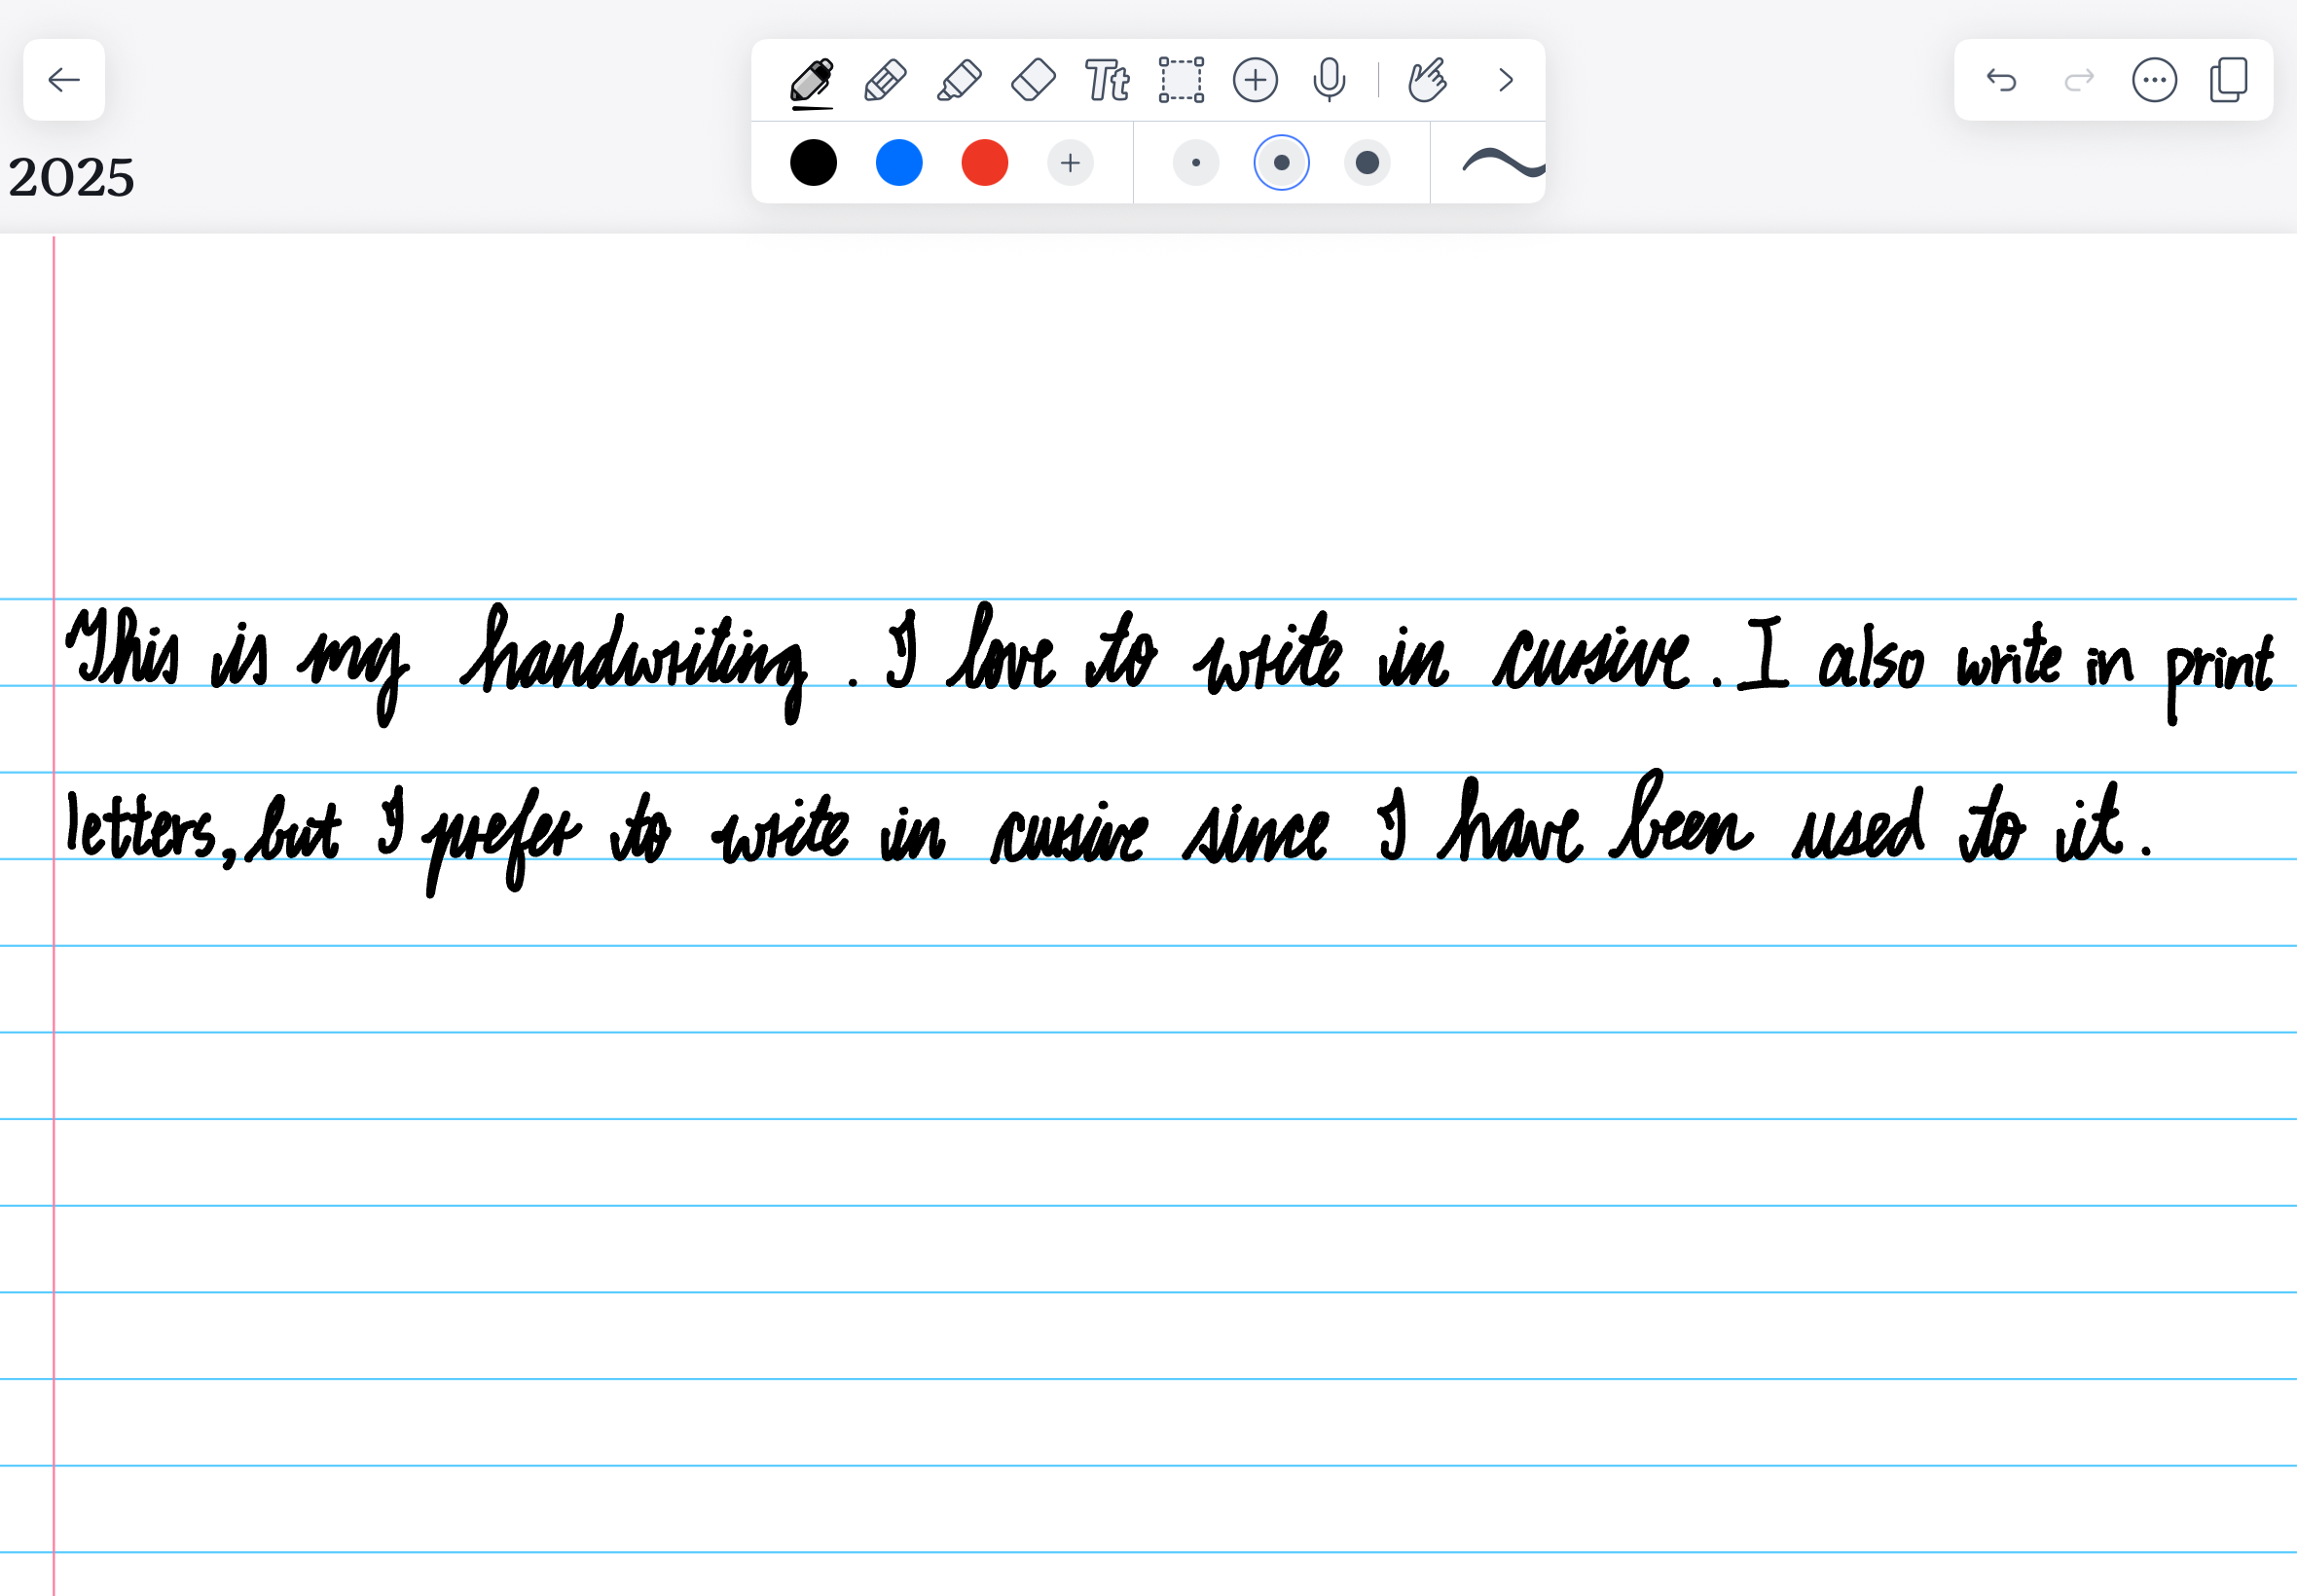Select the pencil tool

885,81
